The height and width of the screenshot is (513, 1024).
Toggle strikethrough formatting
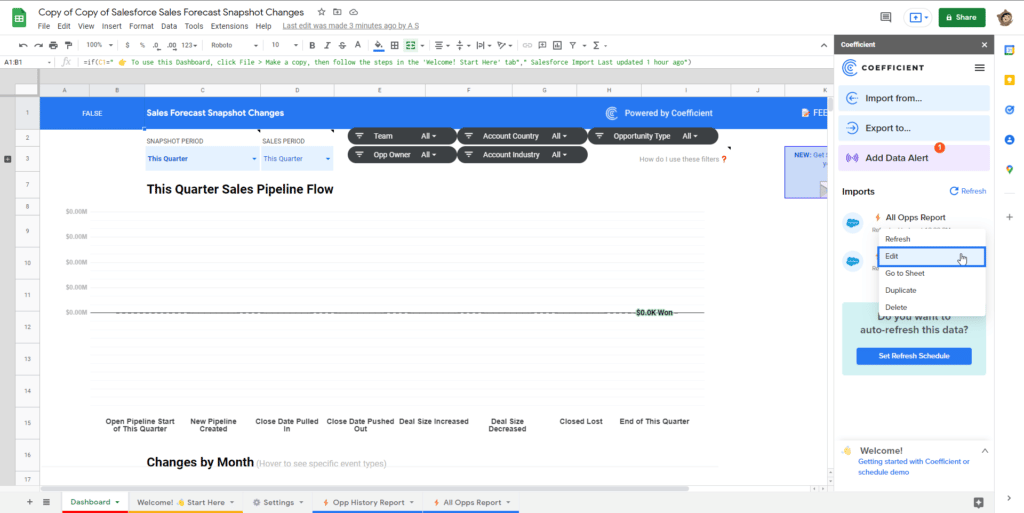342,45
